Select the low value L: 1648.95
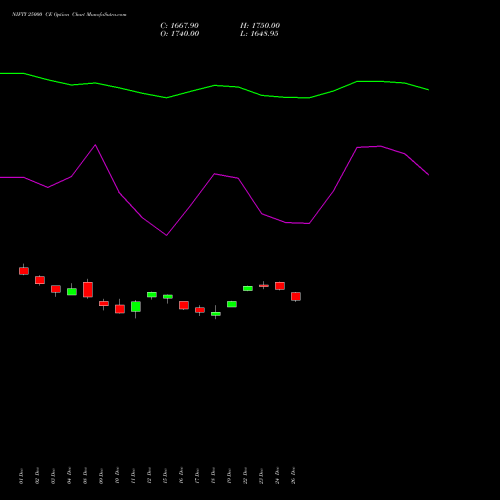This screenshot has height=500, width=500. [x=259, y=34]
